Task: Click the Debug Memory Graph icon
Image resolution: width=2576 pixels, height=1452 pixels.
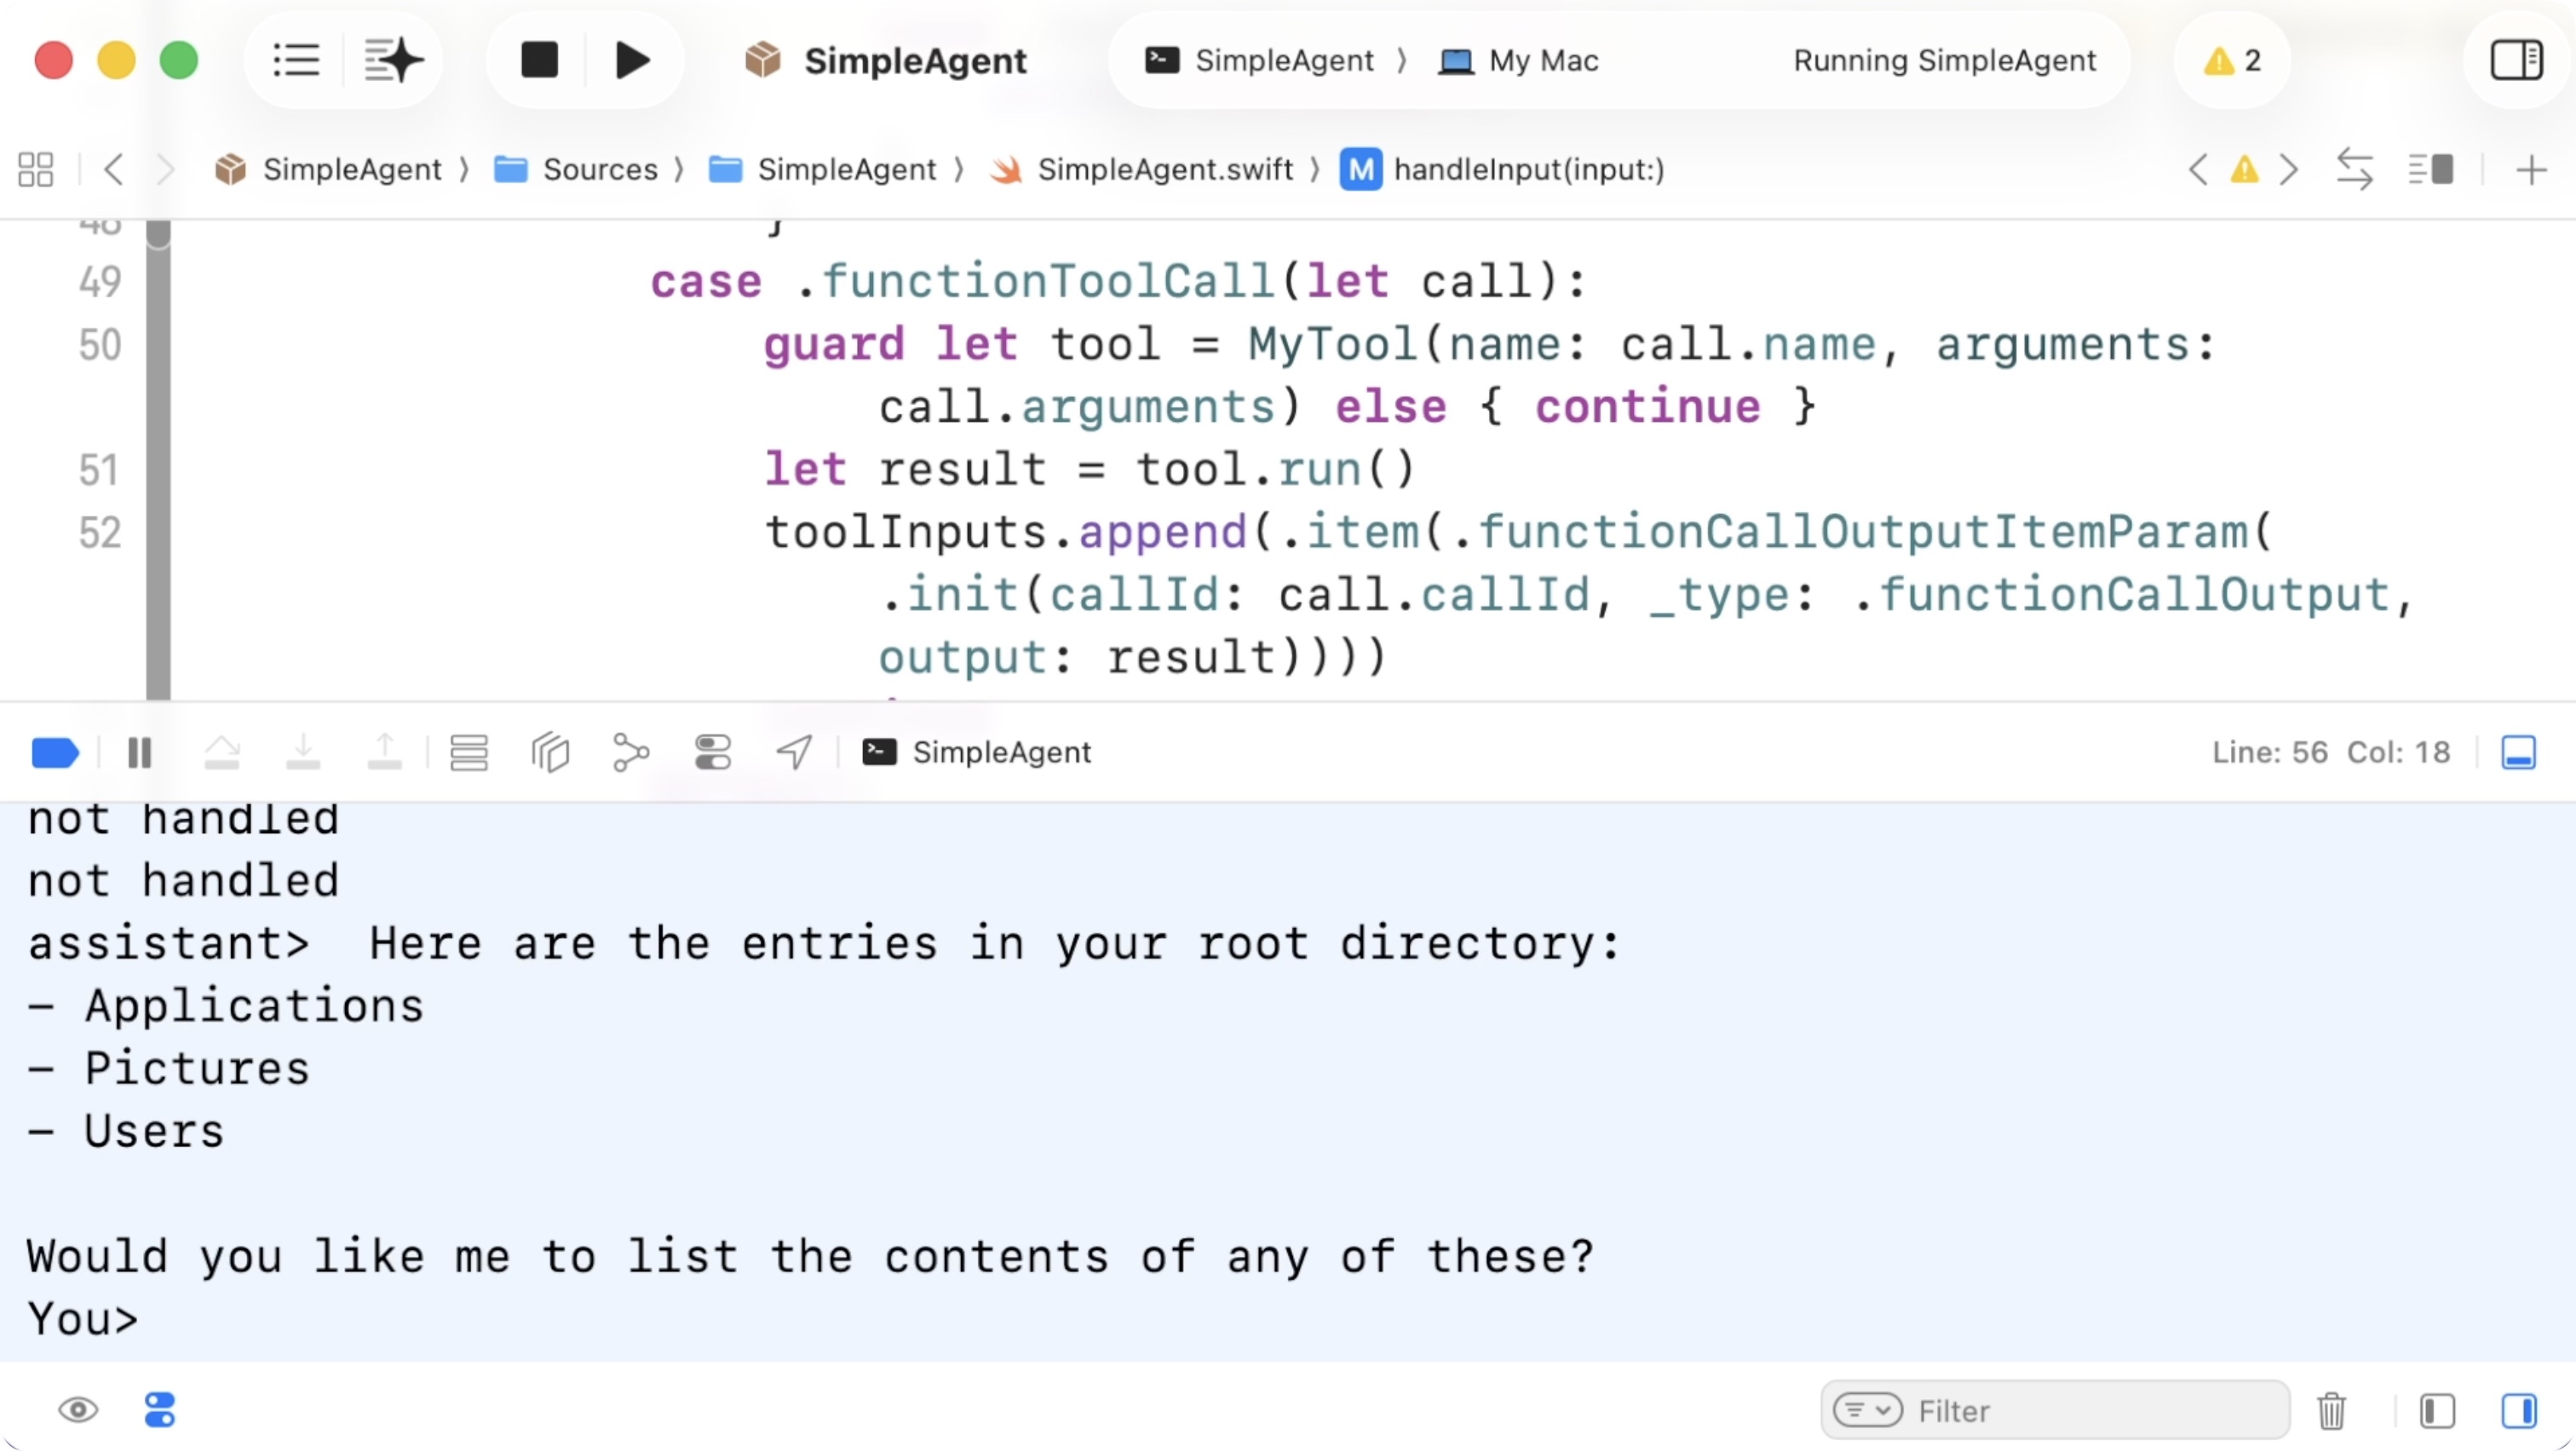Action: (x=631, y=753)
